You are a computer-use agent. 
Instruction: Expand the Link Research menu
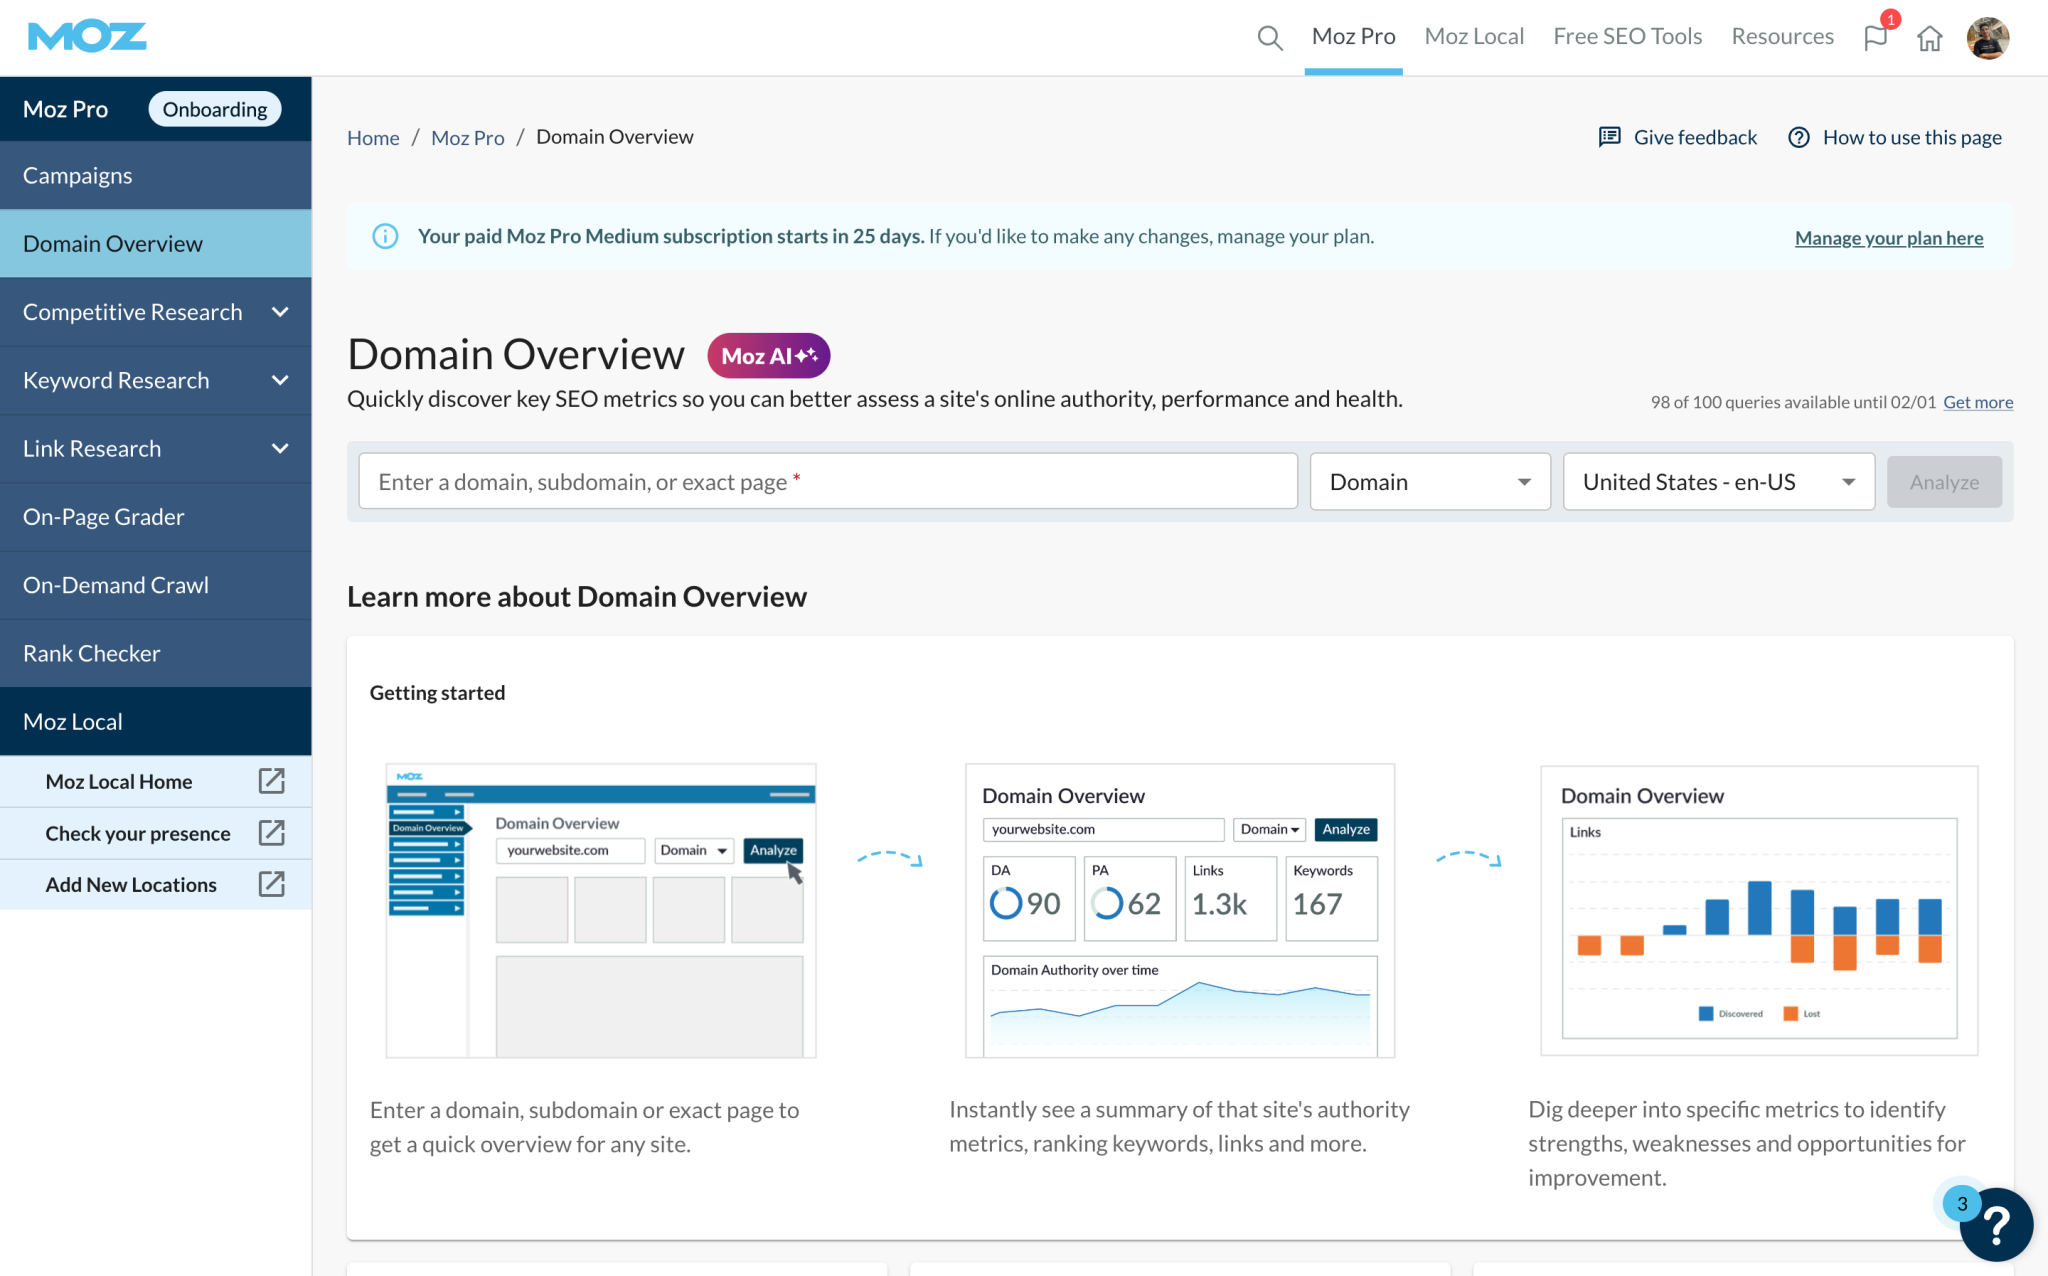pyautogui.click(x=280, y=449)
